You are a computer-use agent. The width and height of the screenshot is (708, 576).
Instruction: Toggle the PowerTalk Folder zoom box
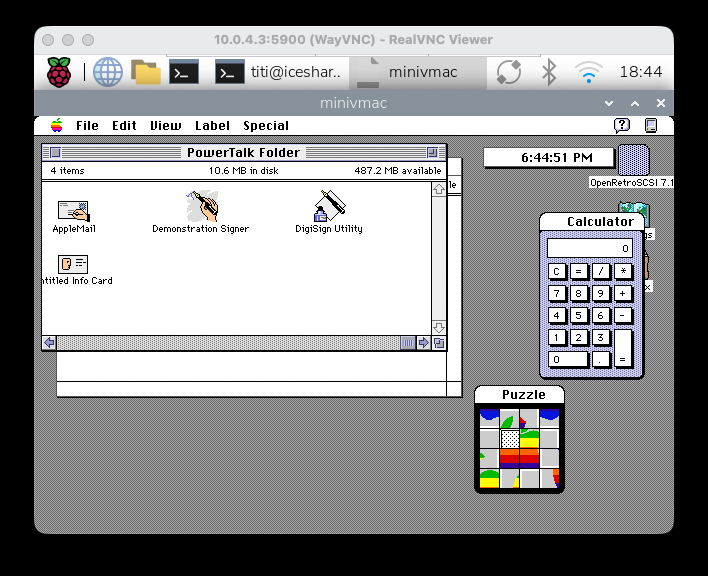click(432, 153)
